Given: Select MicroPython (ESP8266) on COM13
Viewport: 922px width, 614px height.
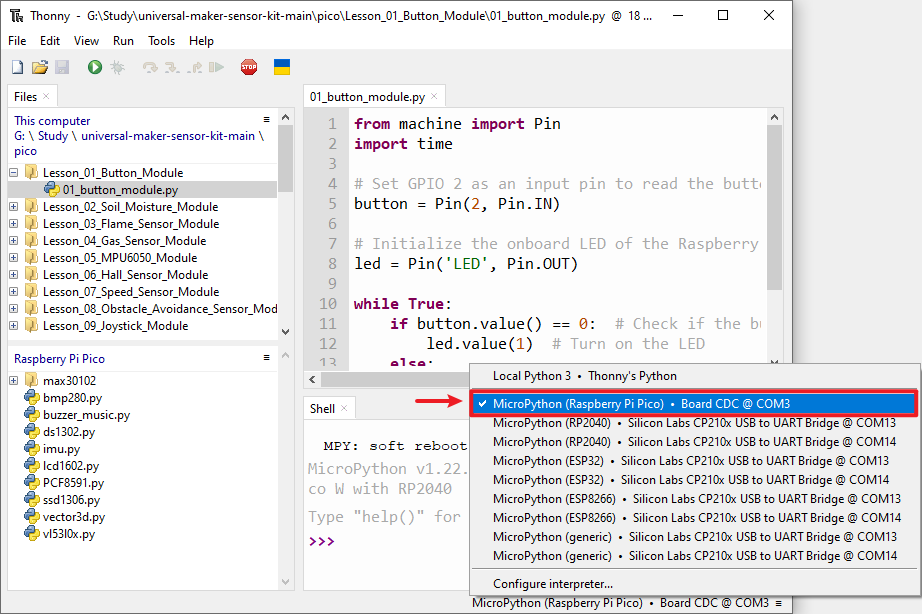Looking at the screenshot, I should pos(694,499).
